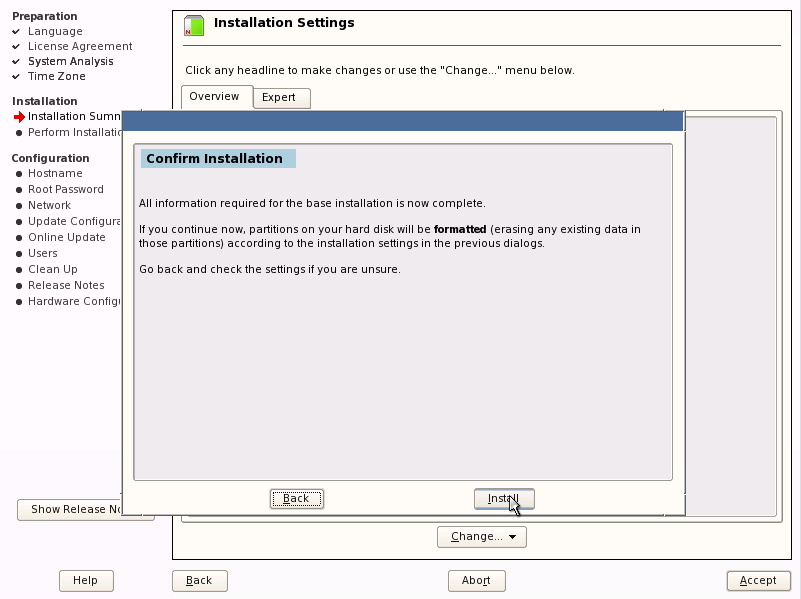The height and width of the screenshot is (599, 801).
Task: Open Help at the bottom left
Action: click(86, 581)
